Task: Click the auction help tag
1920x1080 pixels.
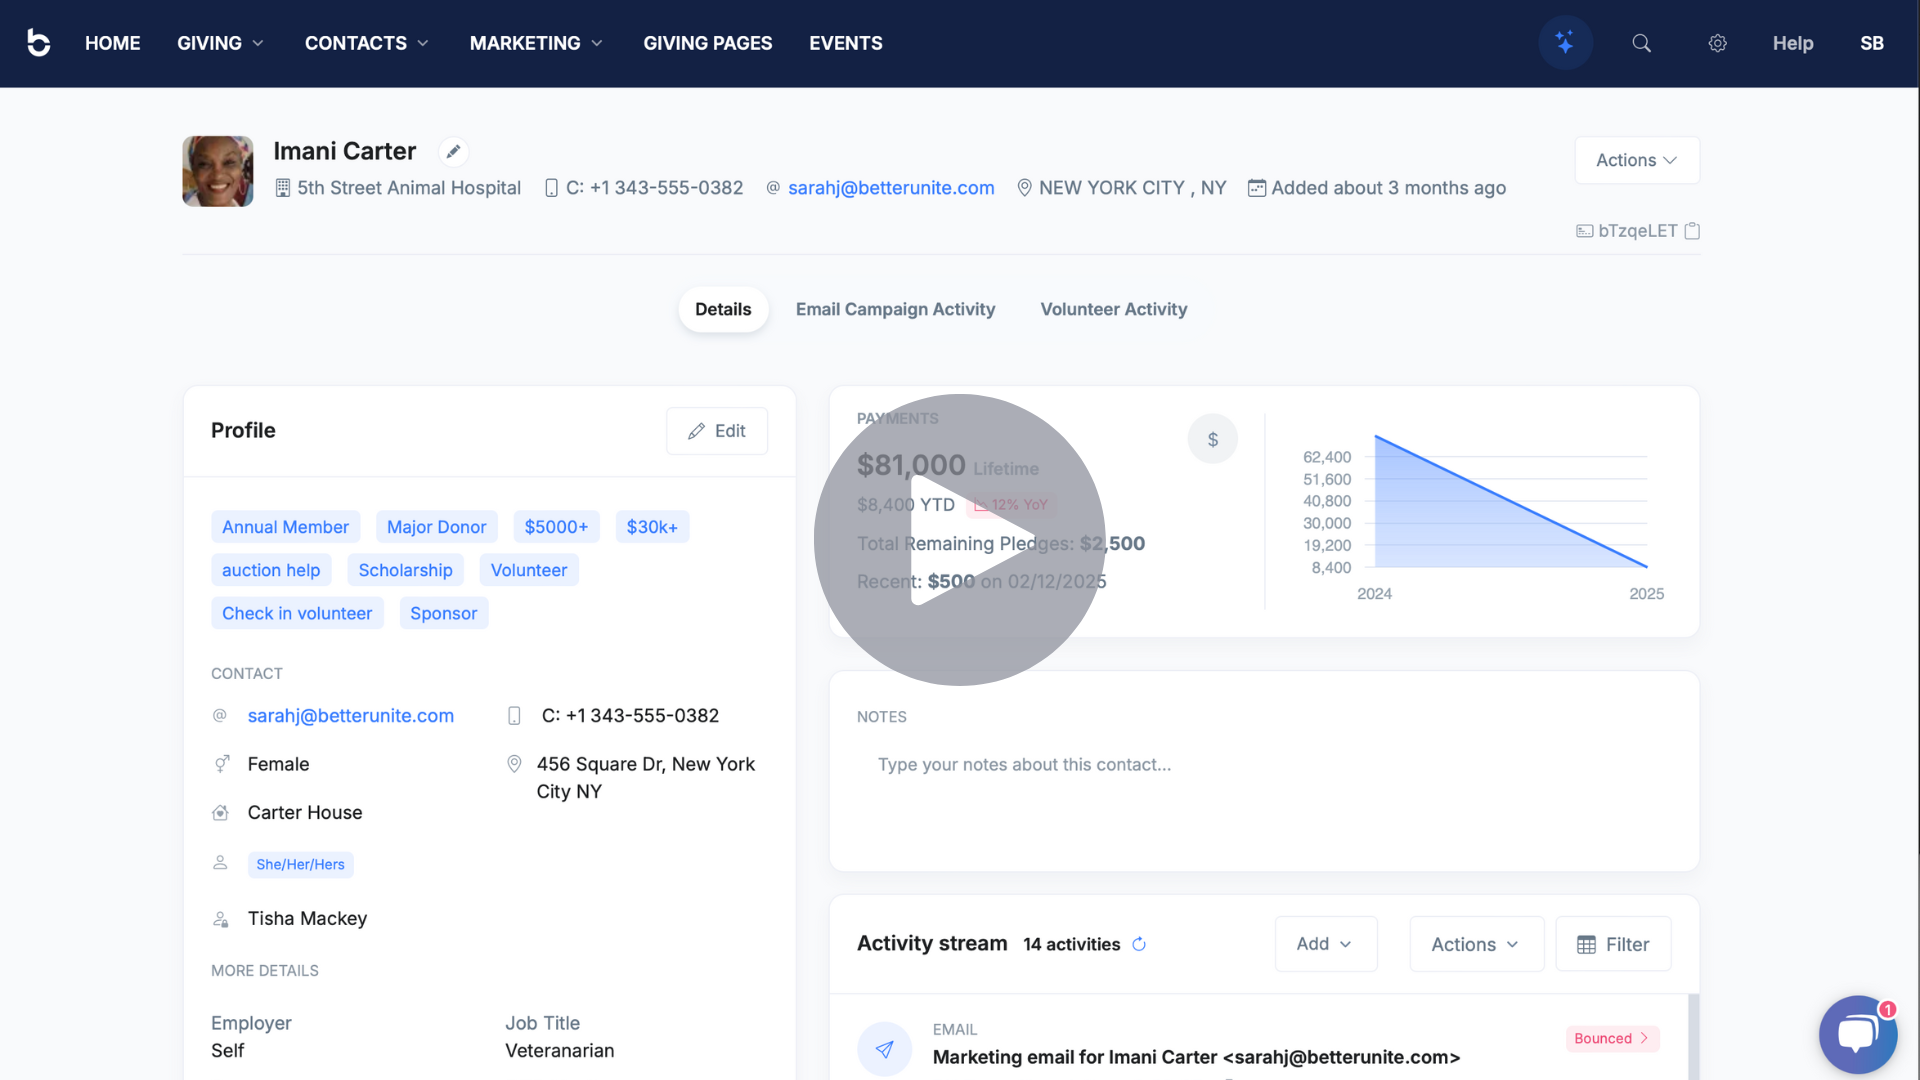Action: pyautogui.click(x=271, y=570)
